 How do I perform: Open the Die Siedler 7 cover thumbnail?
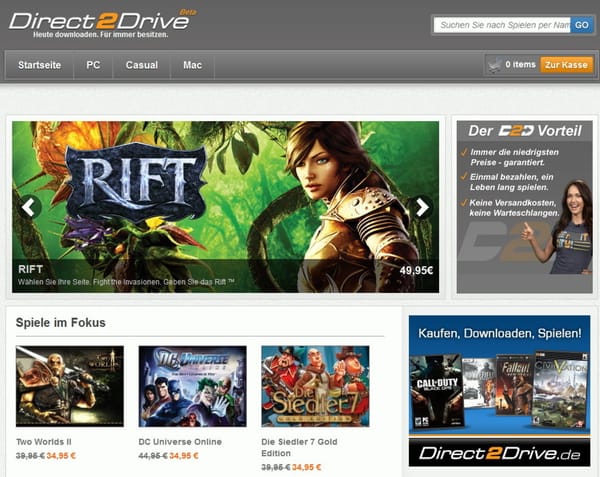tap(315, 386)
